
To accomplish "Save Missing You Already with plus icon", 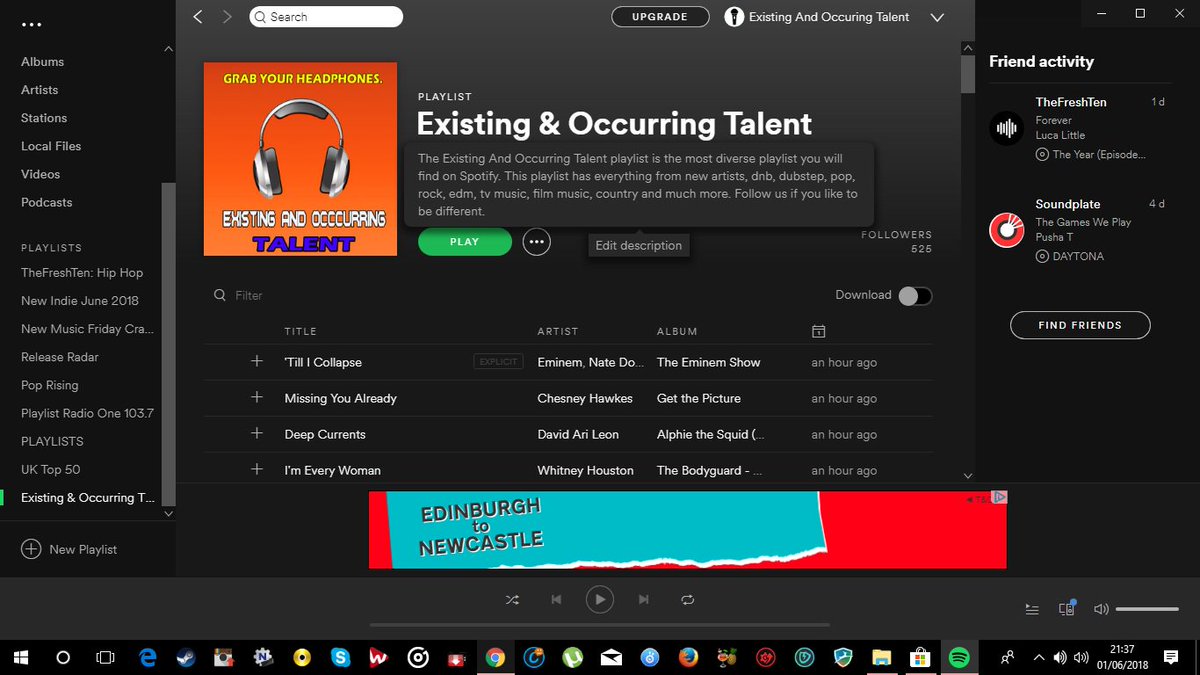I will (257, 397).
